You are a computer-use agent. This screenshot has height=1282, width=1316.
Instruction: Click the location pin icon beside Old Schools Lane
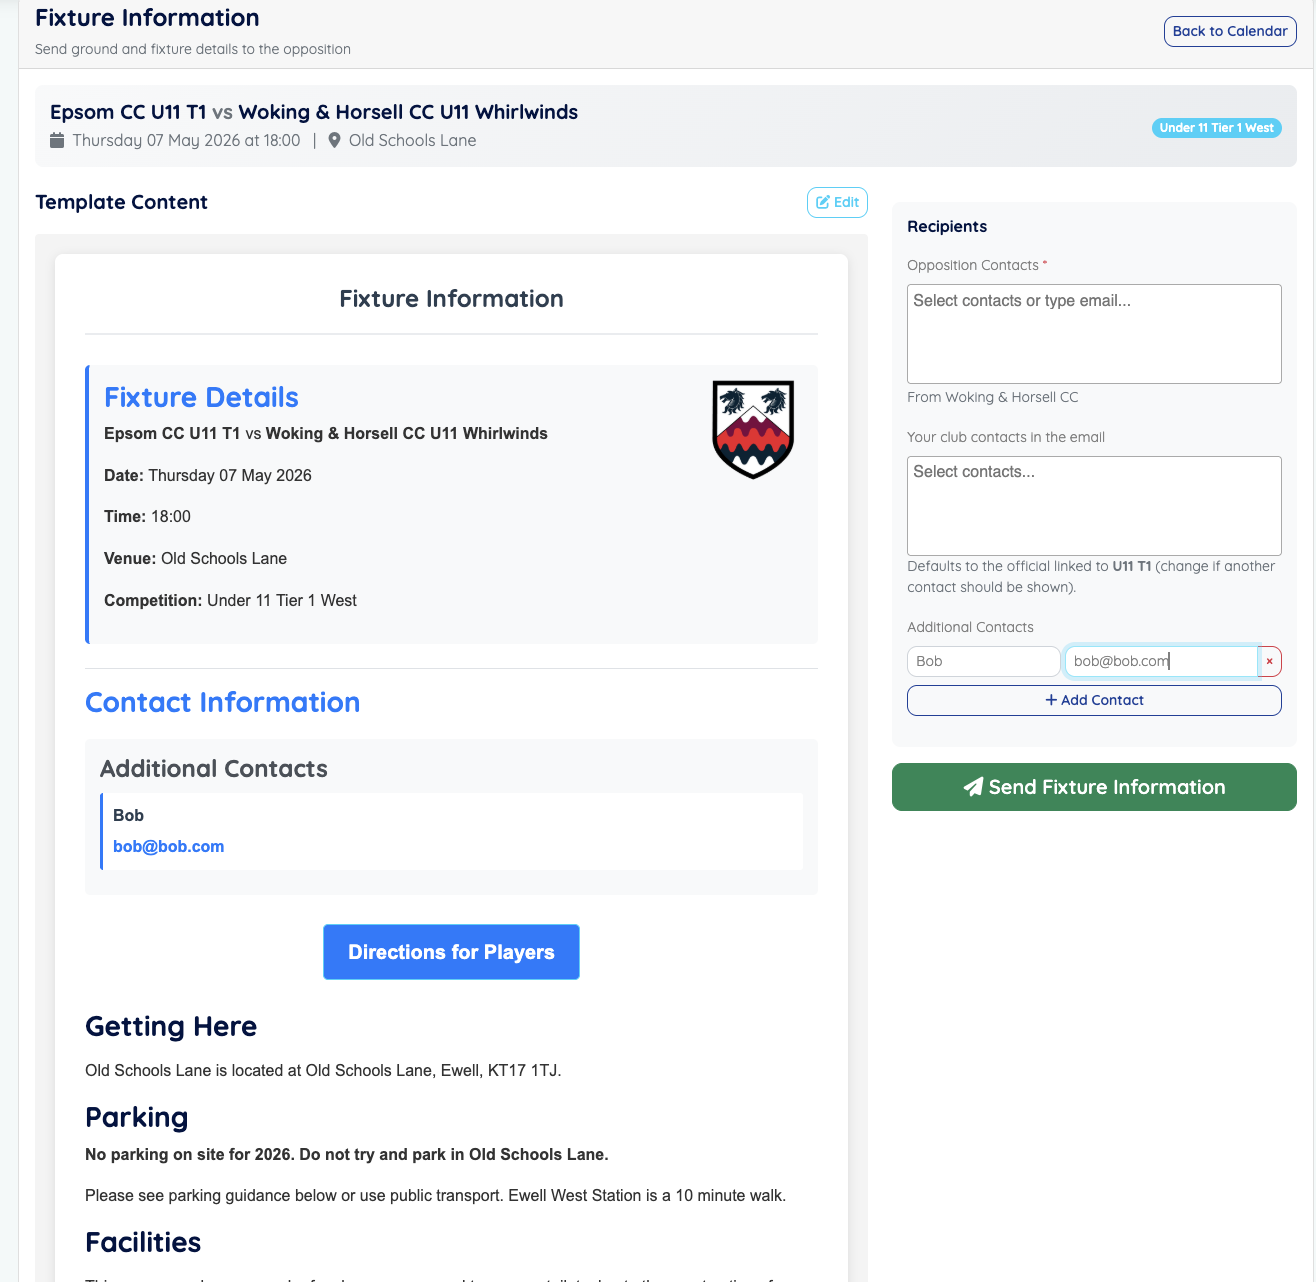[x=335, y=140]
